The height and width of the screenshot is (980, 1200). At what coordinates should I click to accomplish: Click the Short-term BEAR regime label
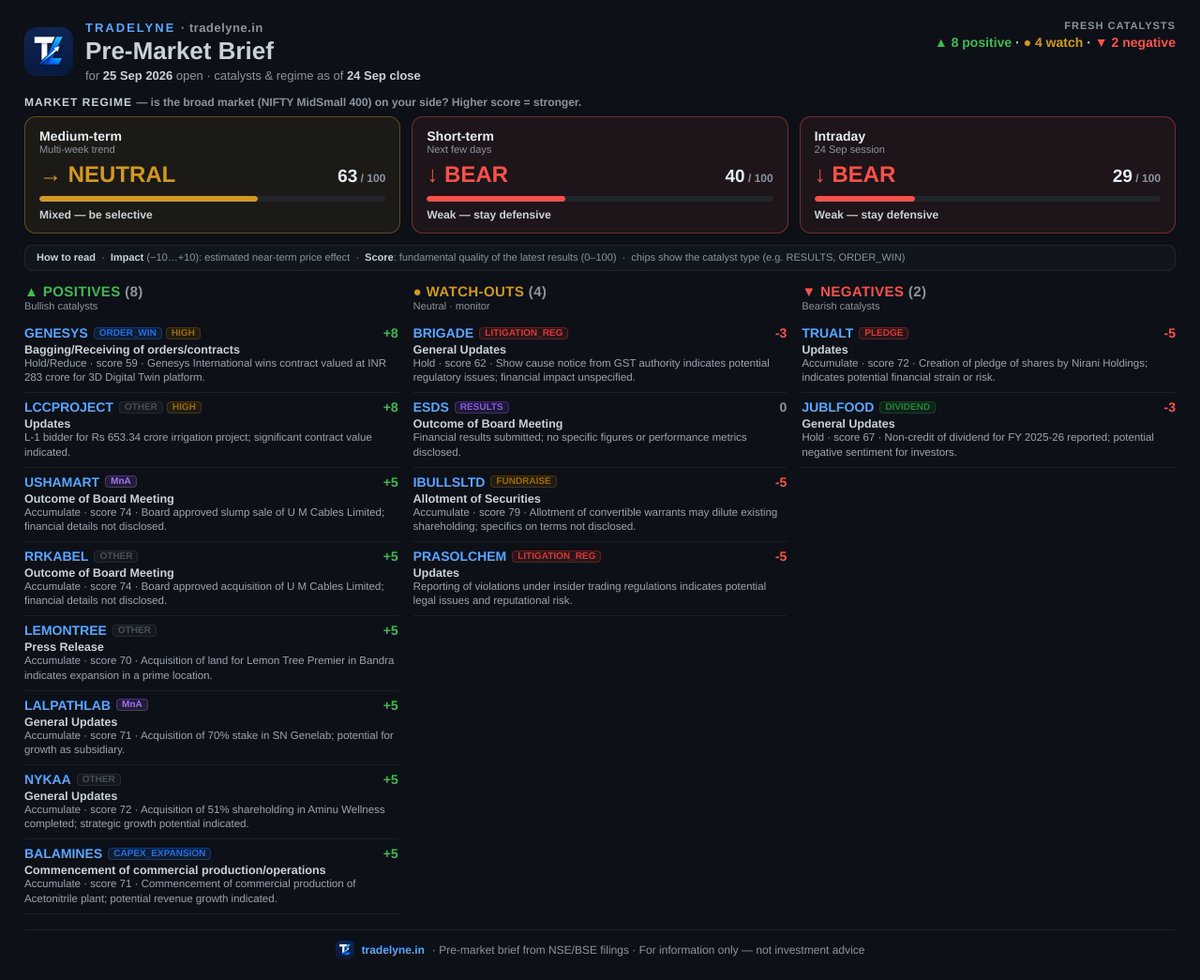467,175
